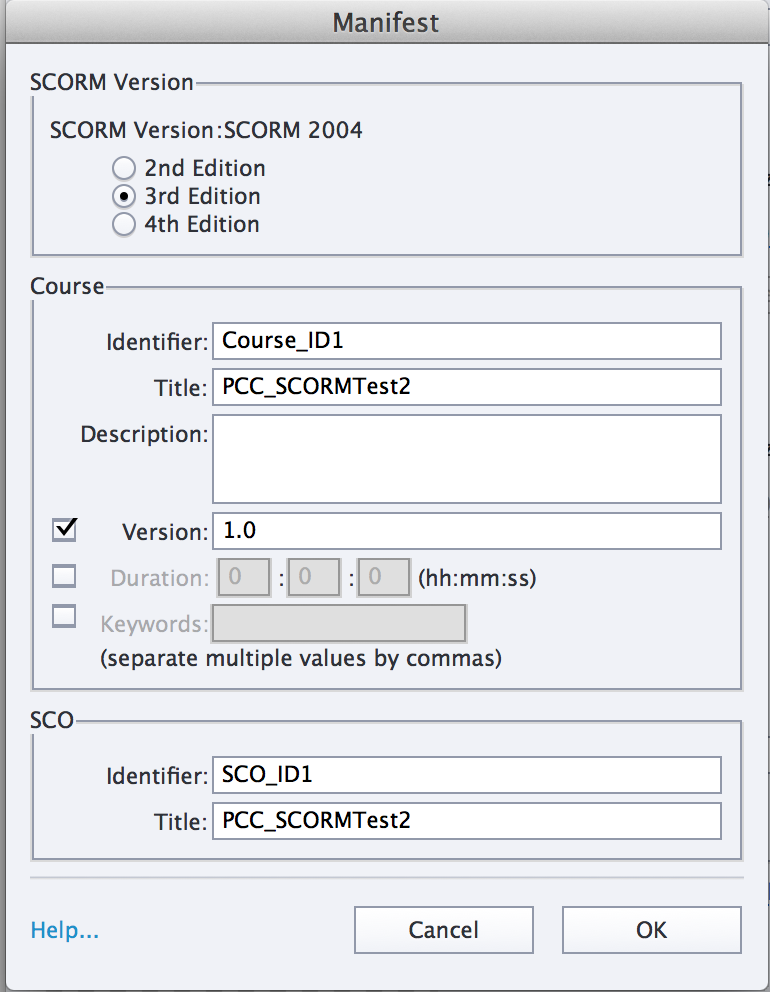The height and width of the screenshot is (992, 770).
Task: Click the Version number field
Action: (x=466, y=531)
